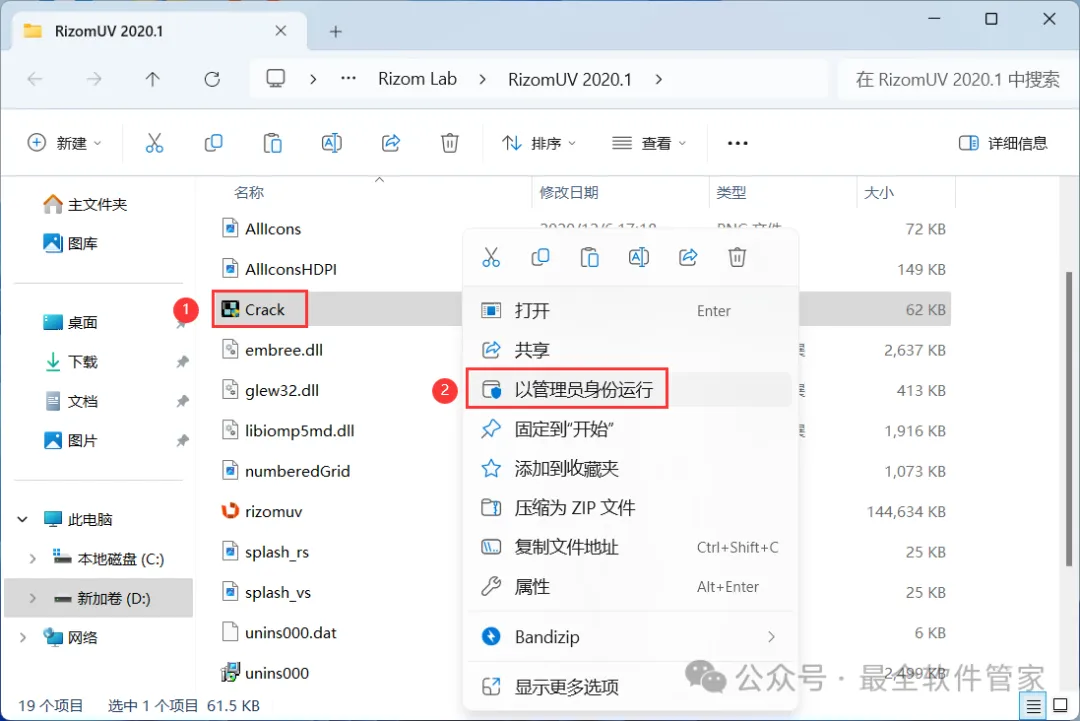Open 下载 in the sidebar
This screenshot has height=721, width=1080.
coord(71,362)
